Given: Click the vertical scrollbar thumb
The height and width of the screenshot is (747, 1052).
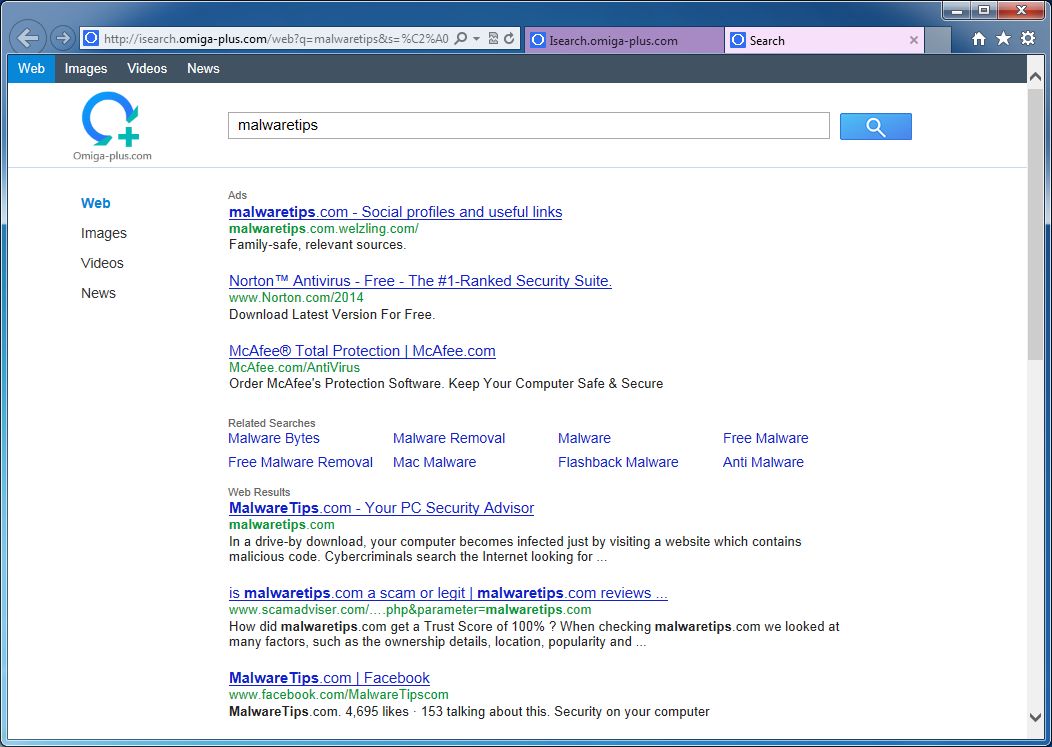Looking at the screenshot, I should point(1035,223).
